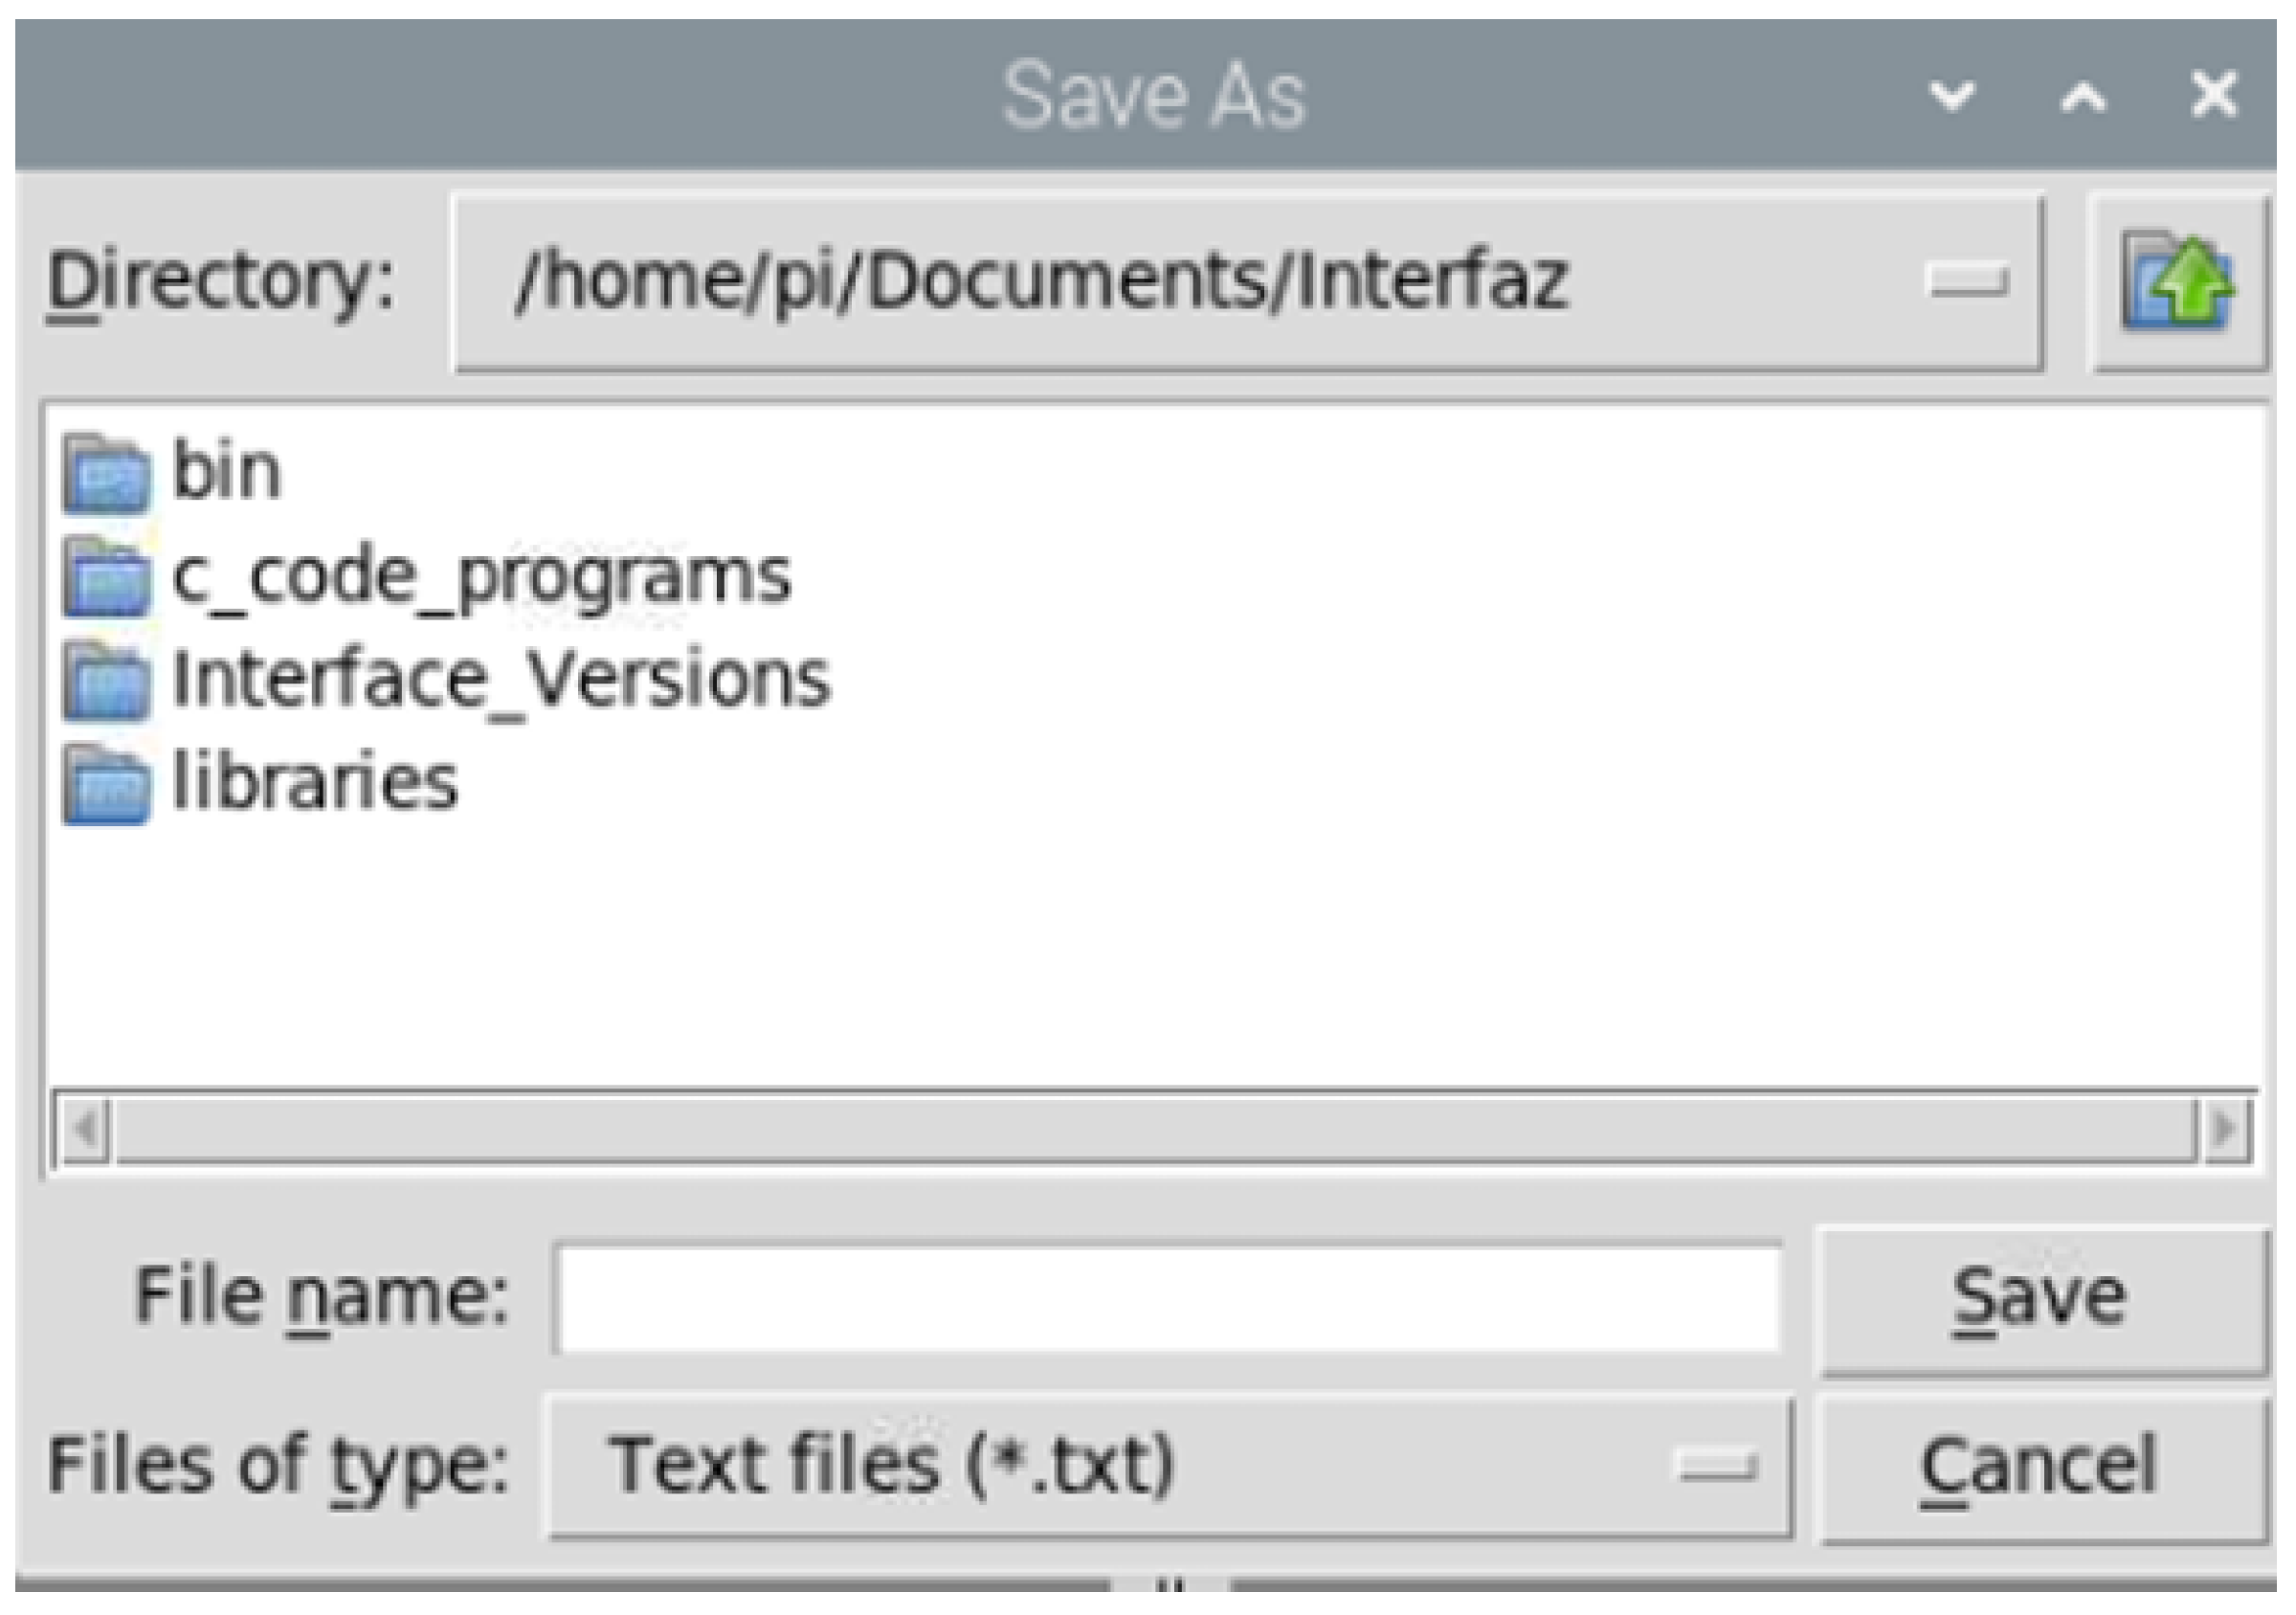Focus the File name text field
The width and height of the screenshot is (2296, 1615).
[1168, 1297]
